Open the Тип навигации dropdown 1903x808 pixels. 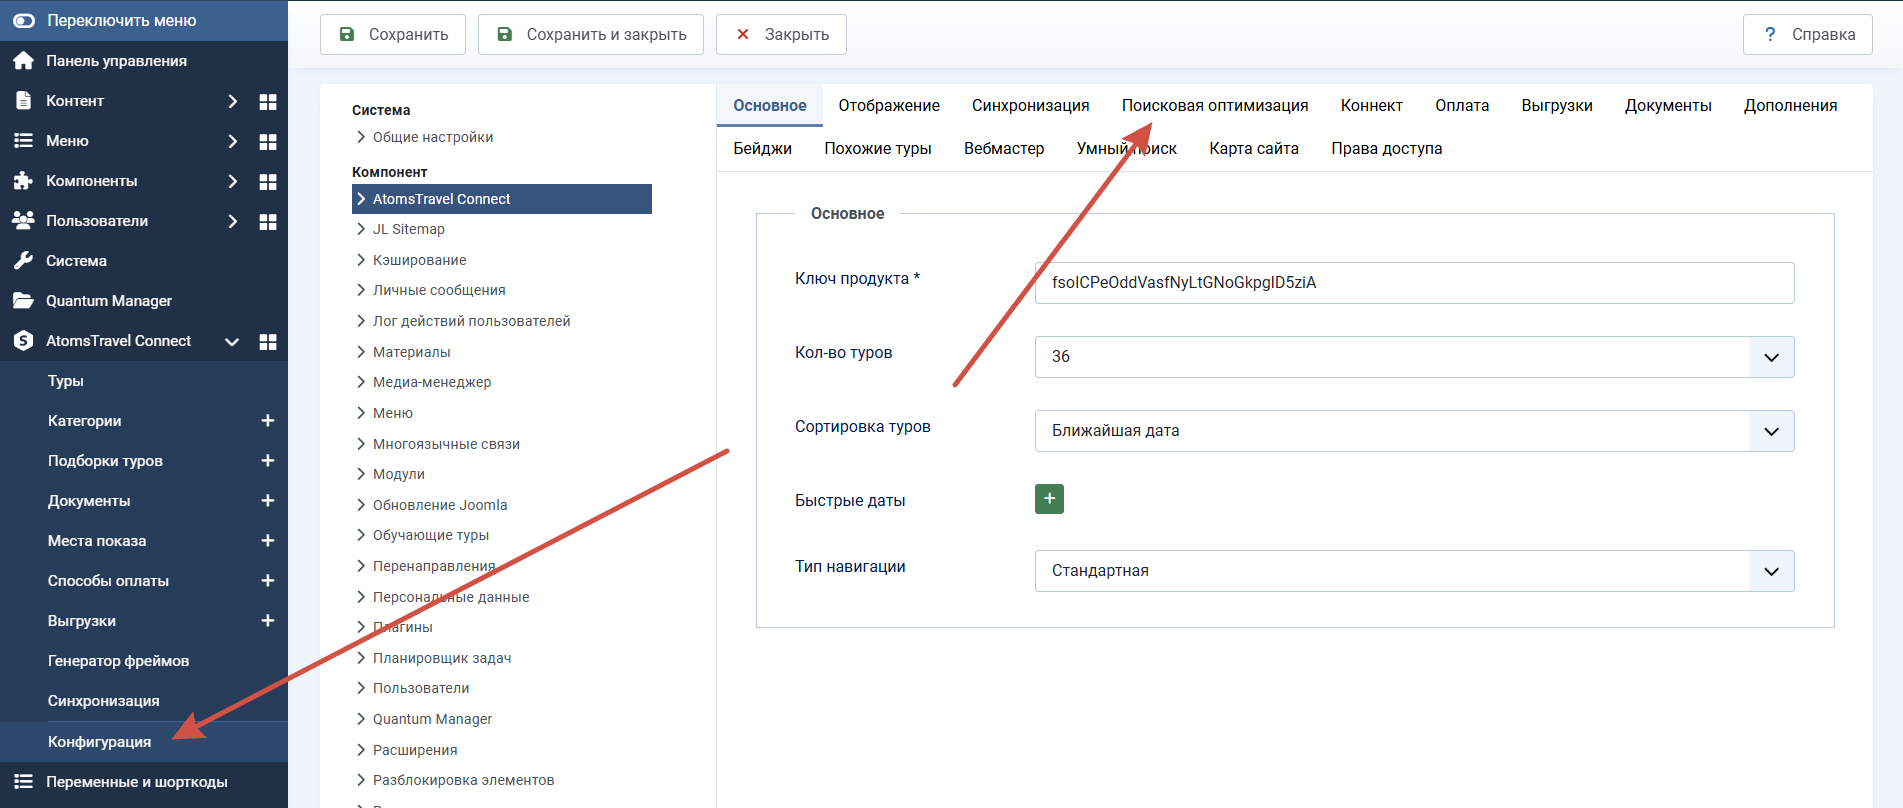pyautogui.click(x=1414, y=571)
